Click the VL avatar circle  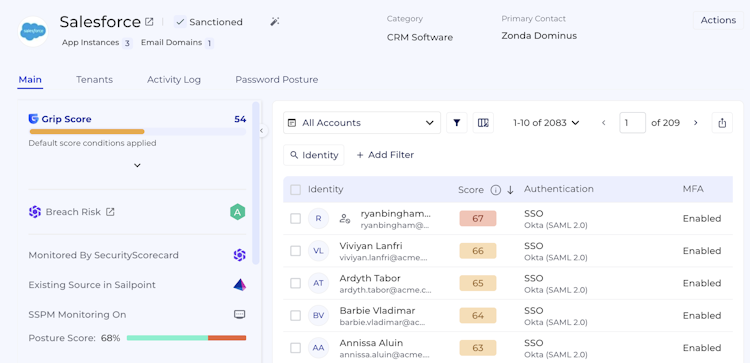pos(319,251)
